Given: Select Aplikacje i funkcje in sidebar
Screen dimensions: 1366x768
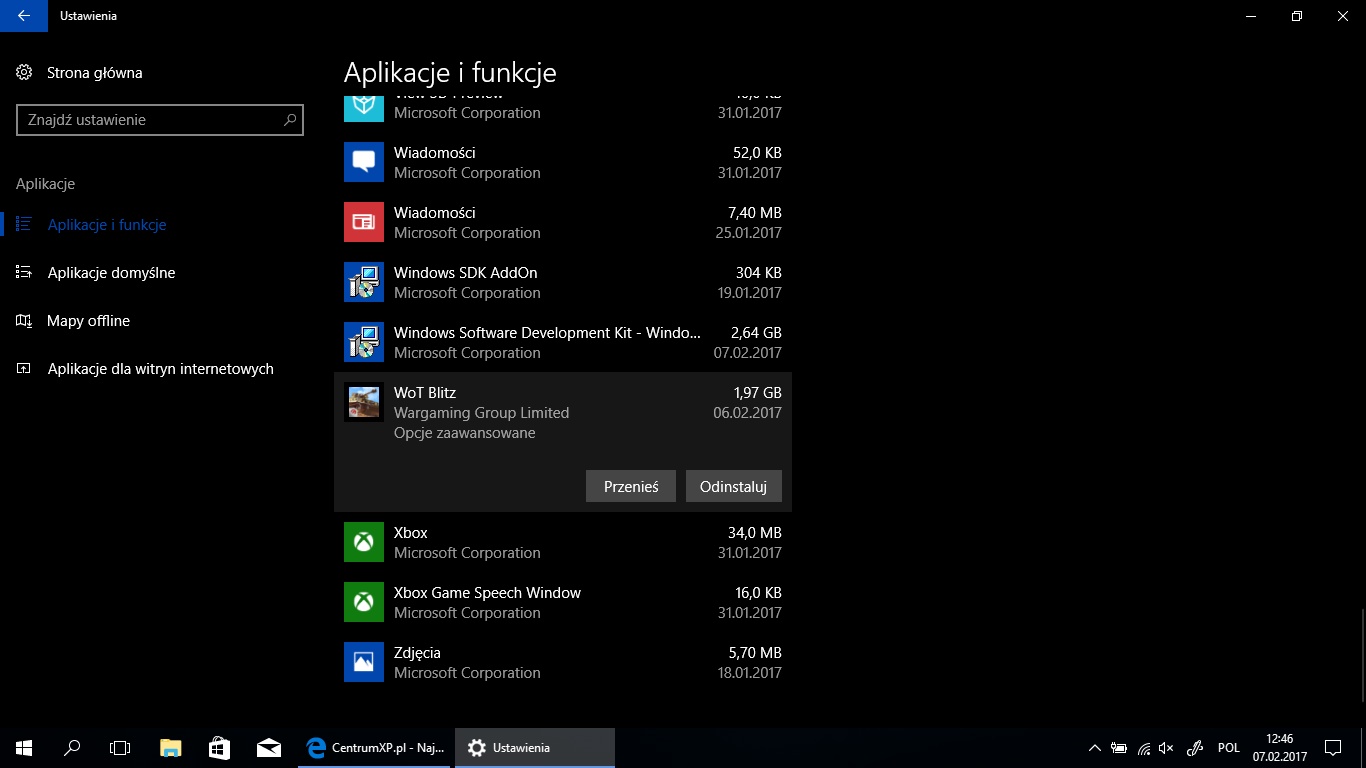Looking at the screenshot, I should pyautogui.click(x=107, y=225).
